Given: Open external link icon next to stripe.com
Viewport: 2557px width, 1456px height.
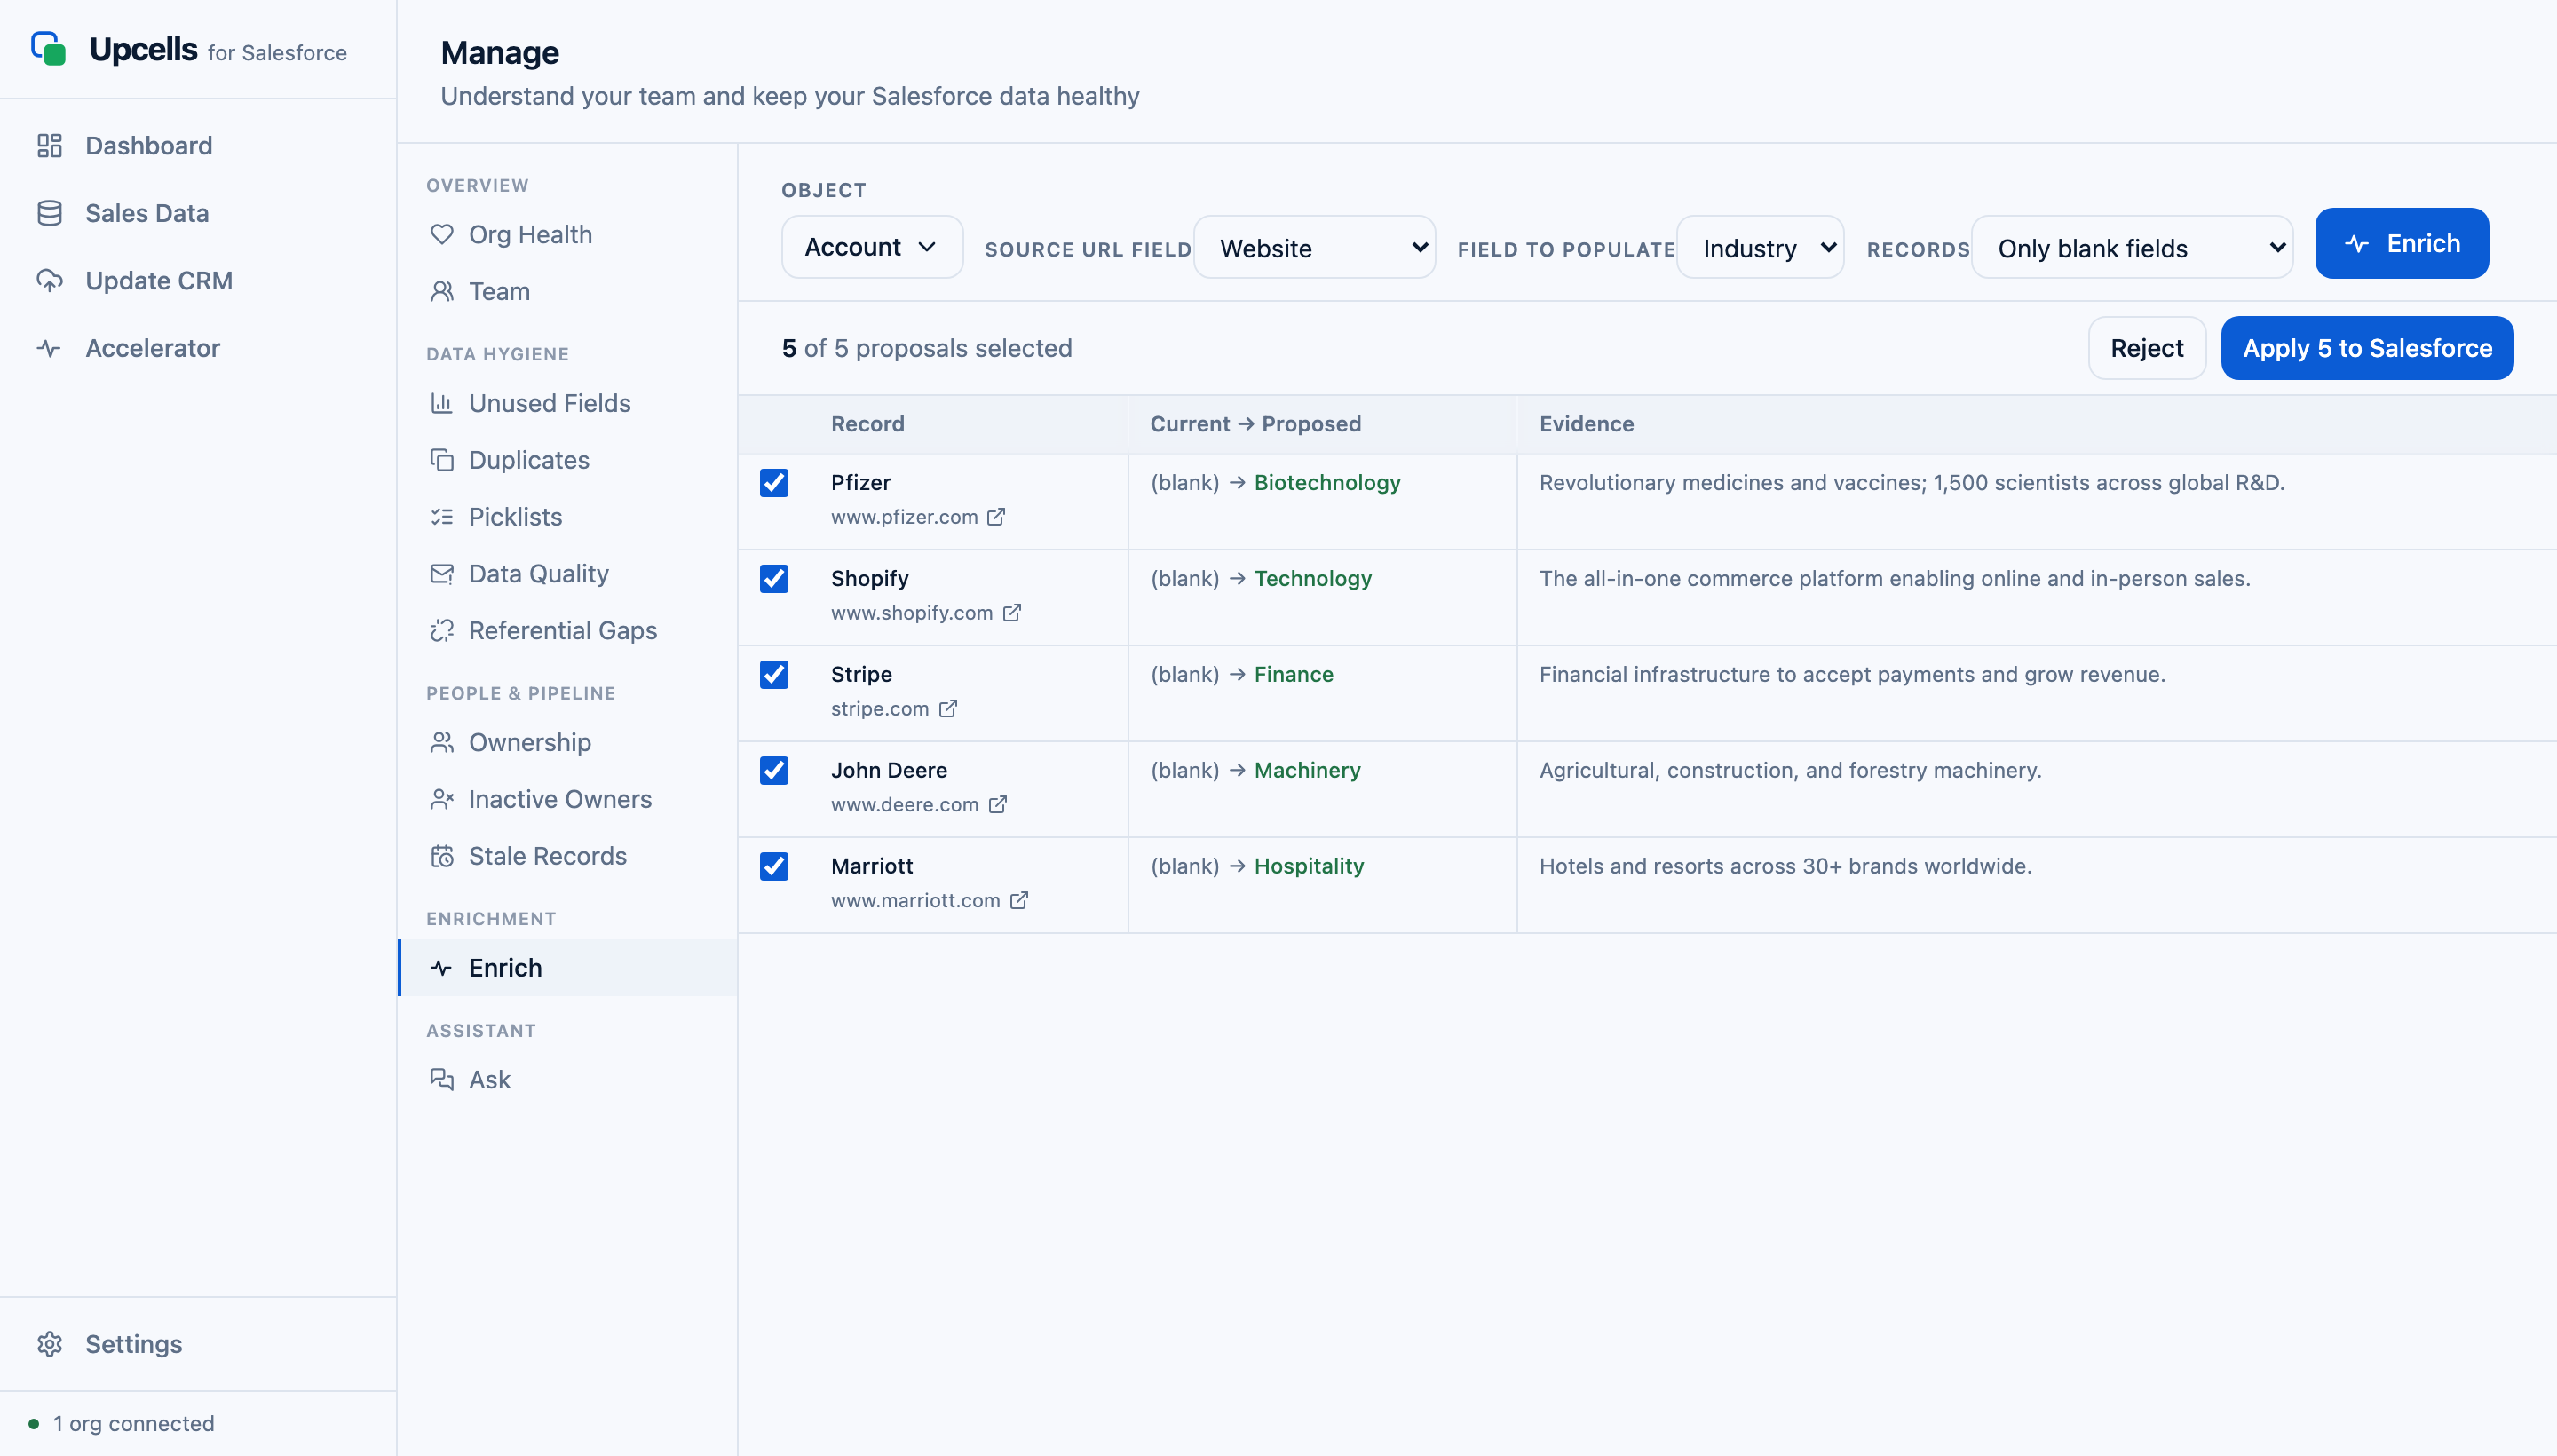Looking at the screenshot, I should pyautogui.click(x=948, y=709).
